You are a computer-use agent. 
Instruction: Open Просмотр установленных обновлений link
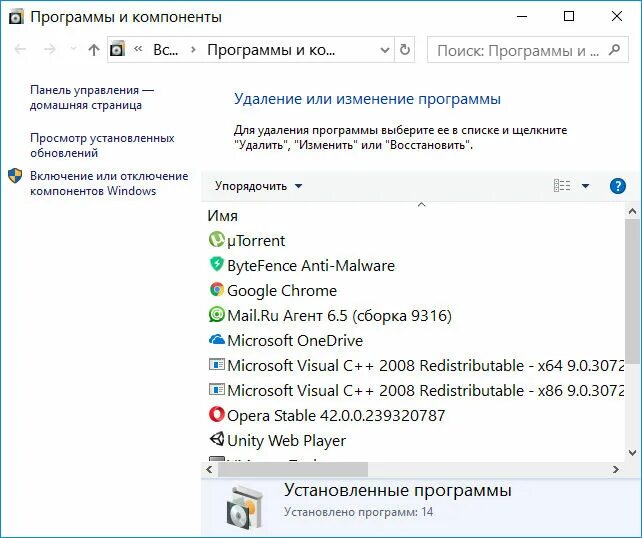(x=102, y=145)
